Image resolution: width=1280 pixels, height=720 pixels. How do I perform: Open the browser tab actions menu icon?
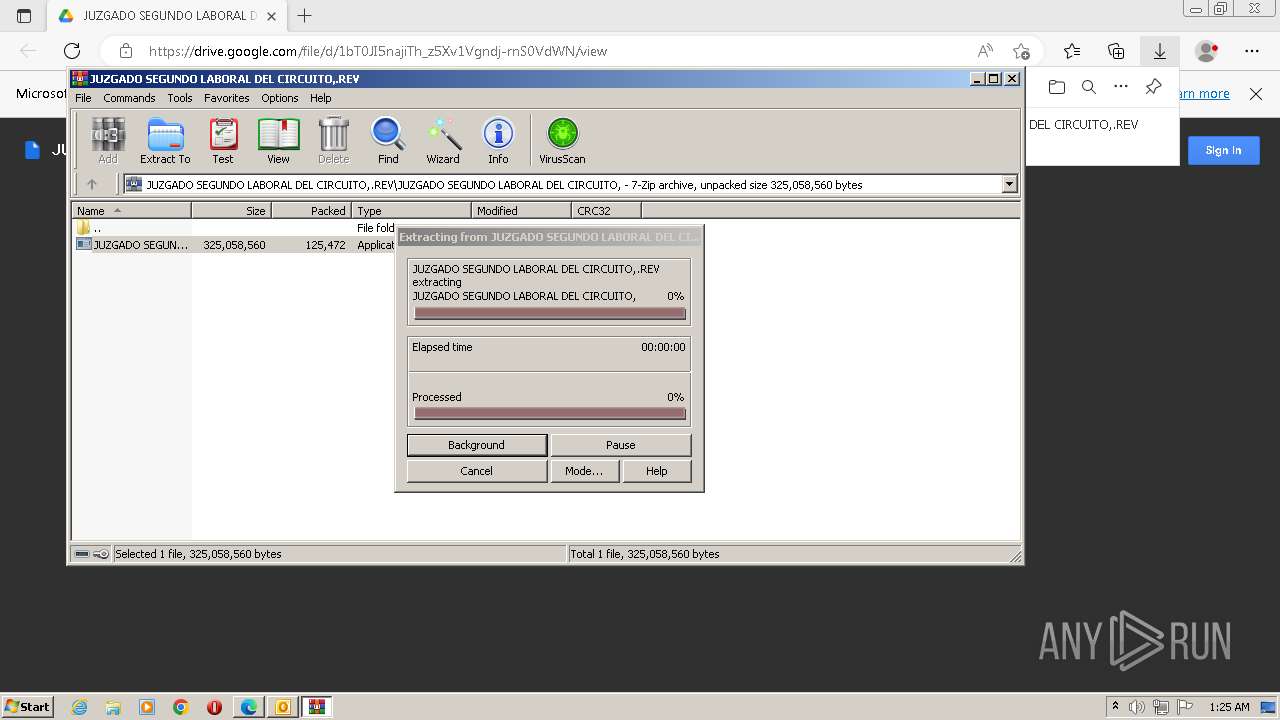coord(24,15)
